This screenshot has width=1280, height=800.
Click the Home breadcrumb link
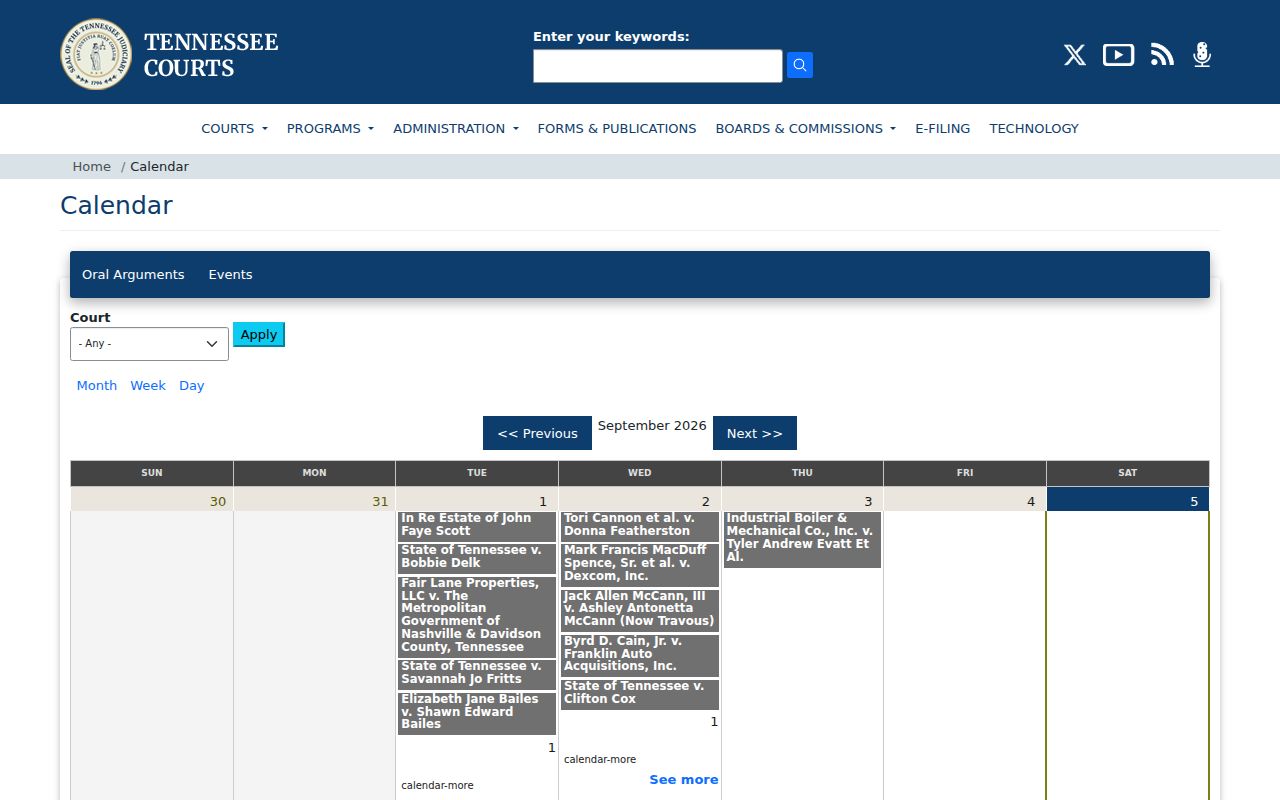[92, 167]
